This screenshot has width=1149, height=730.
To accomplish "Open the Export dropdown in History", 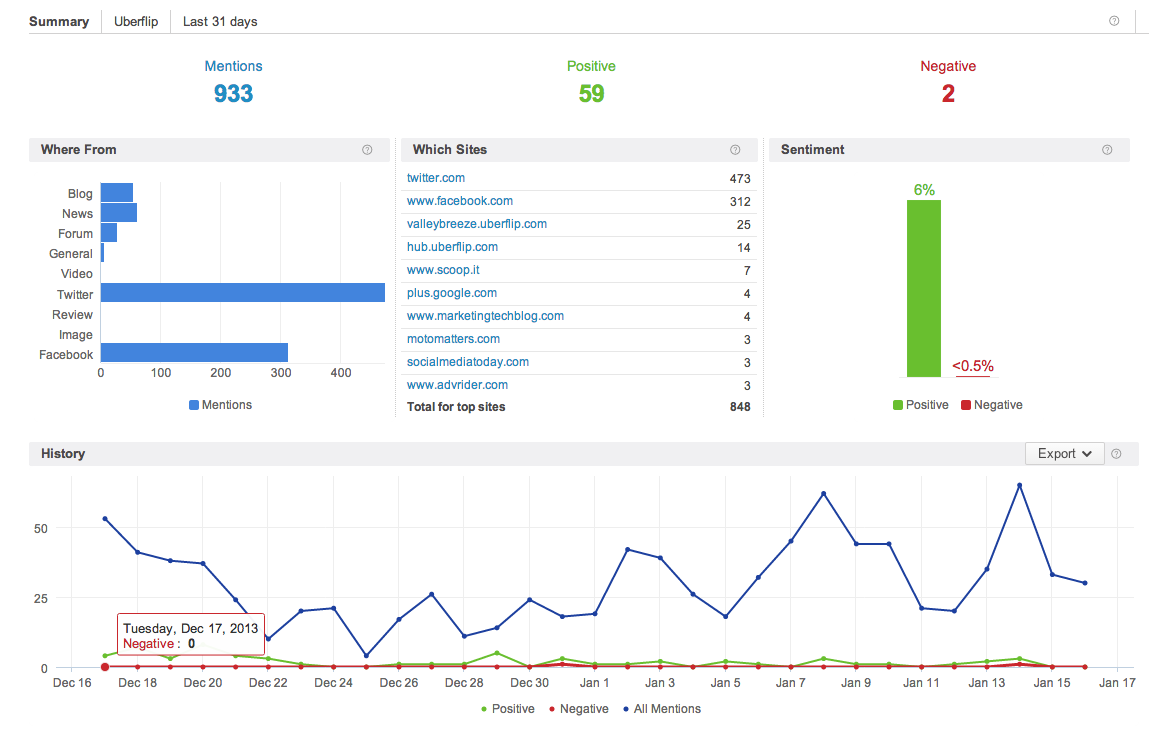I will tap(1064, 454).
